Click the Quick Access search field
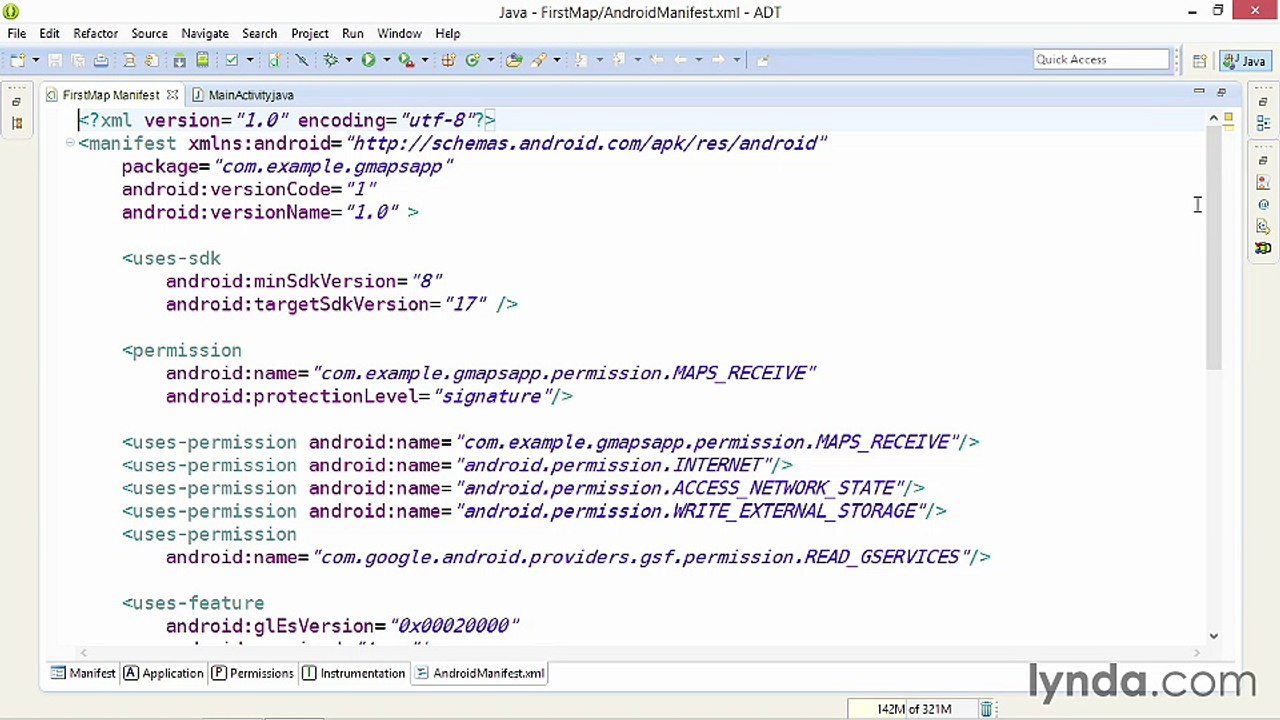The height and width of the screenshot is (720, 1280). (x=1101, y=60)
